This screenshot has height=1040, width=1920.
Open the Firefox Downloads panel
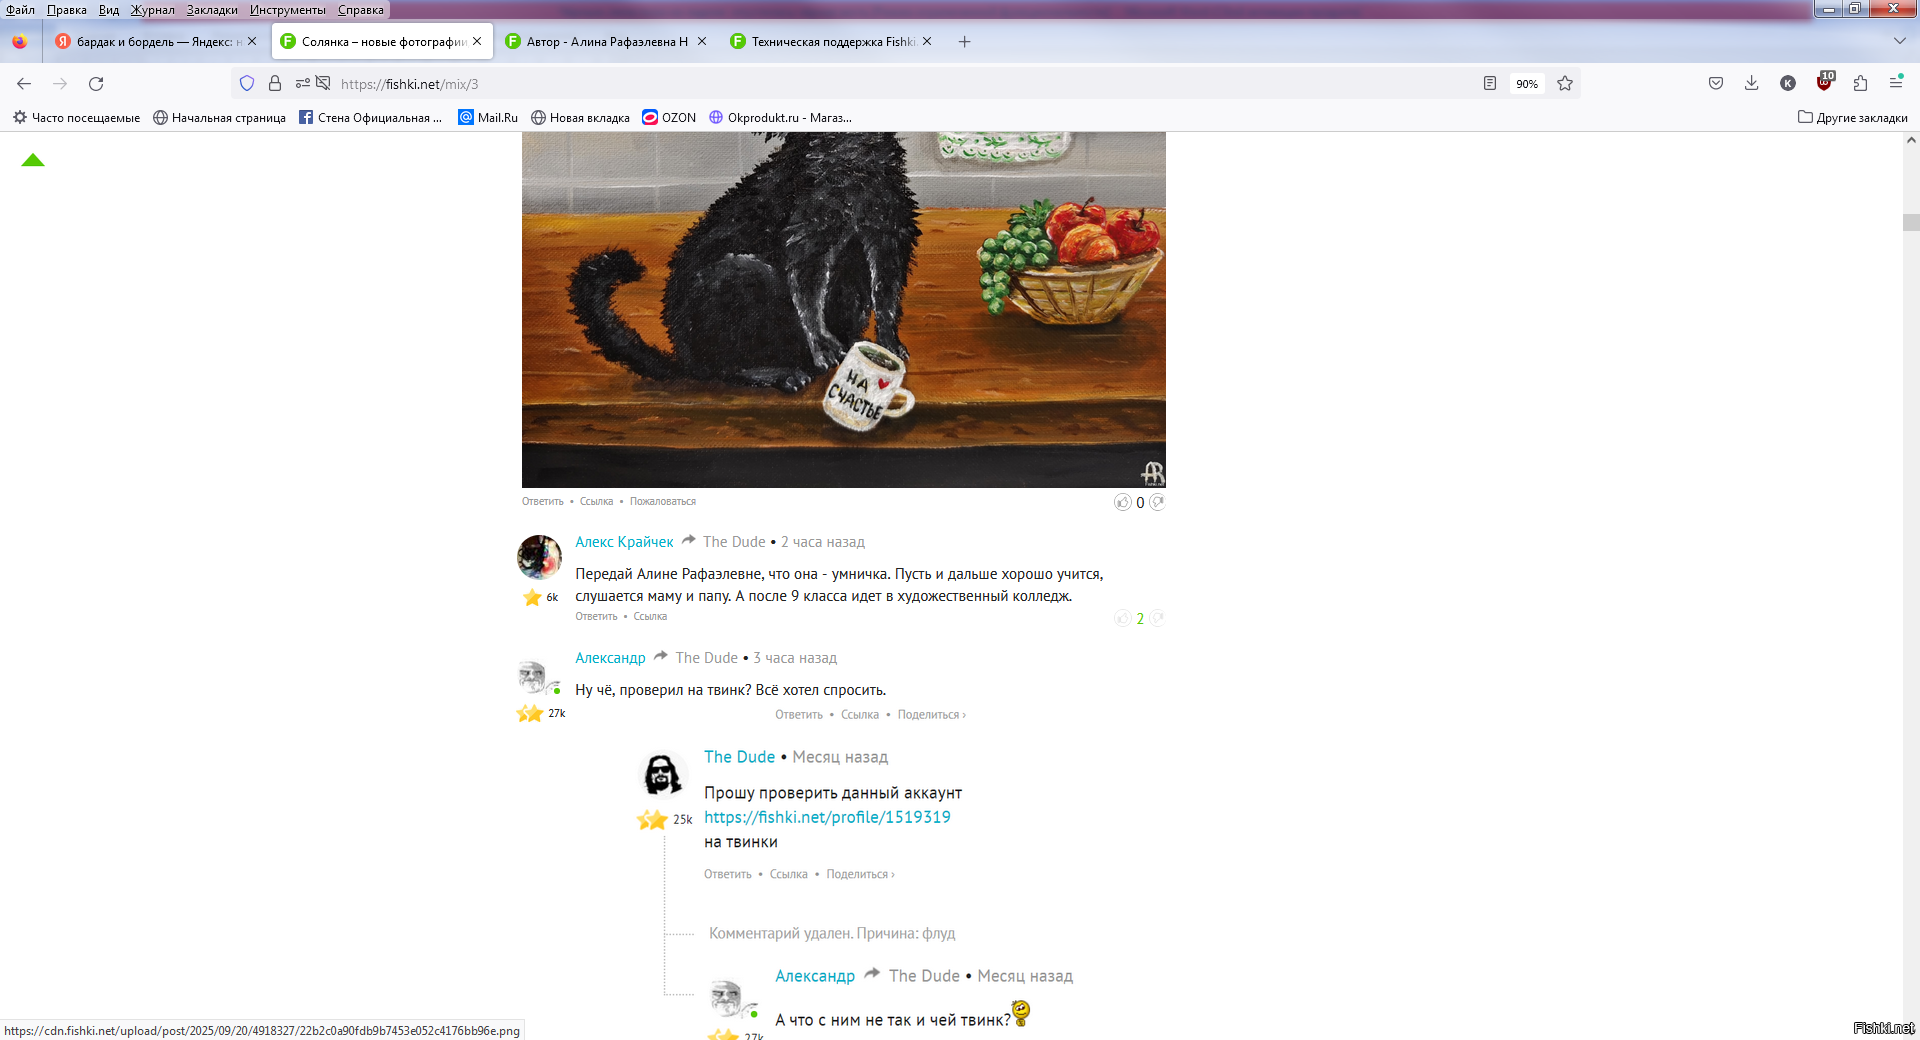(1751, 84)
